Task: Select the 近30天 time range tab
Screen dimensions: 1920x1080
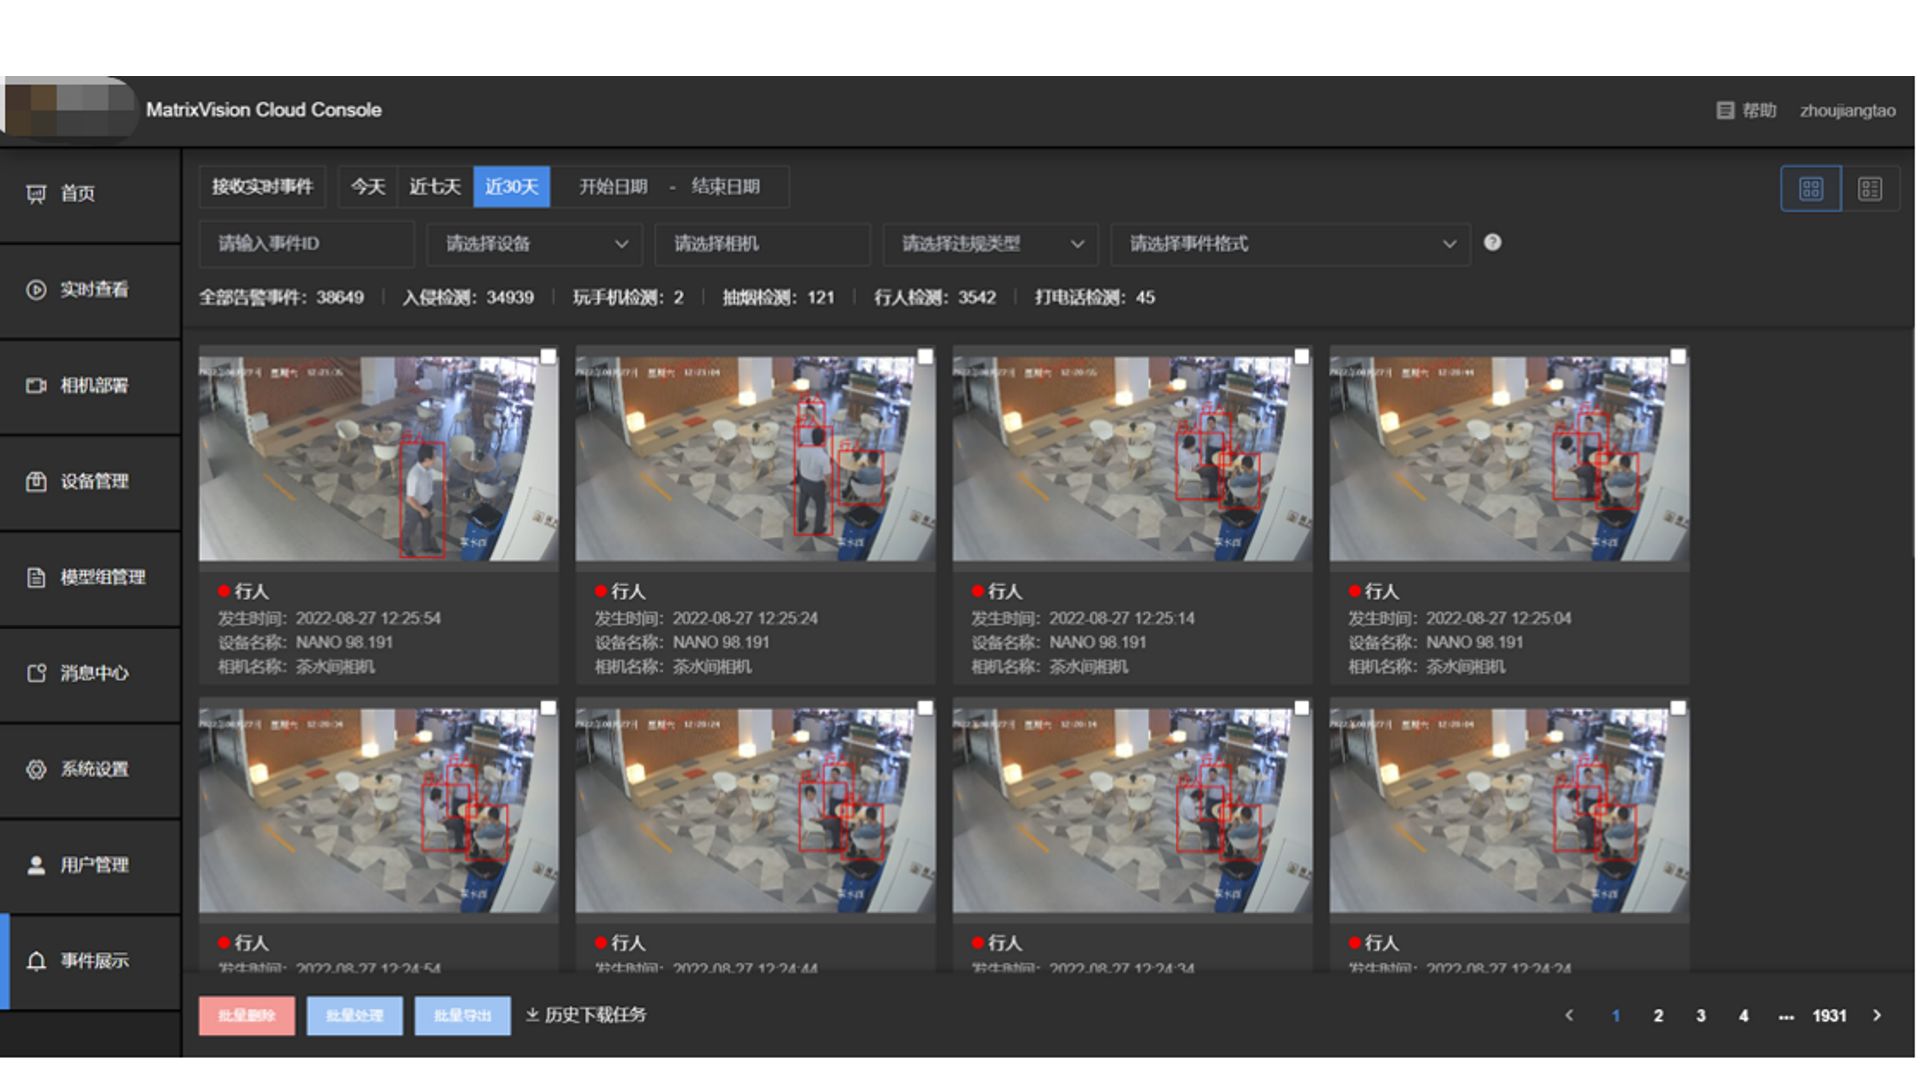Action: (512, 187)
